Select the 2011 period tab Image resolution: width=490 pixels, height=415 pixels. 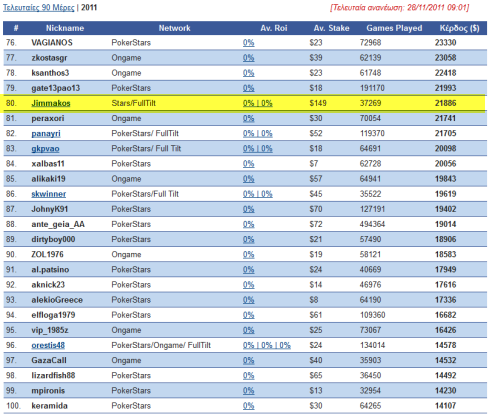tap(89, 7)
